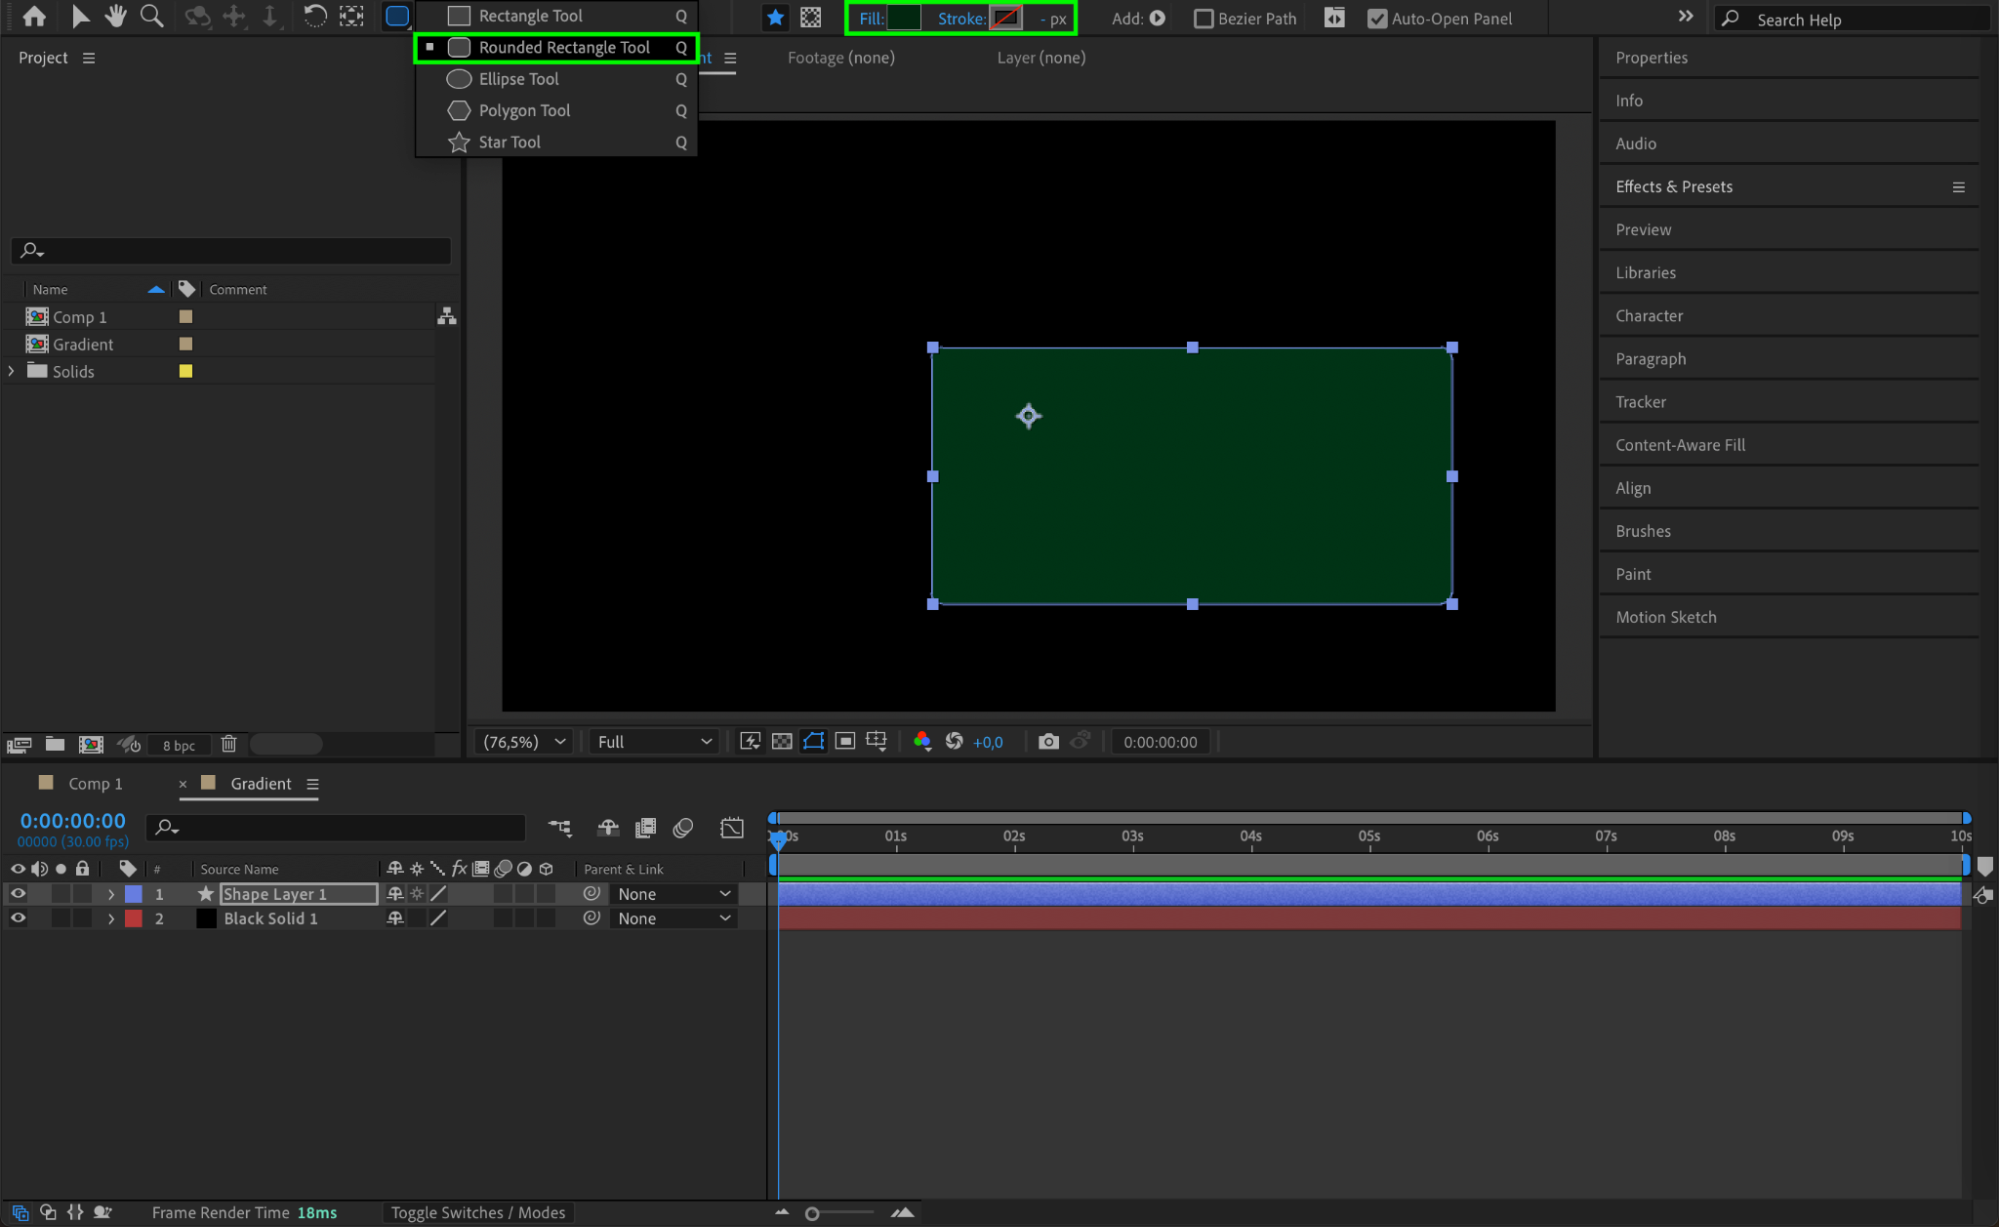
Task: Select the Hand tool
Action: 116,16
